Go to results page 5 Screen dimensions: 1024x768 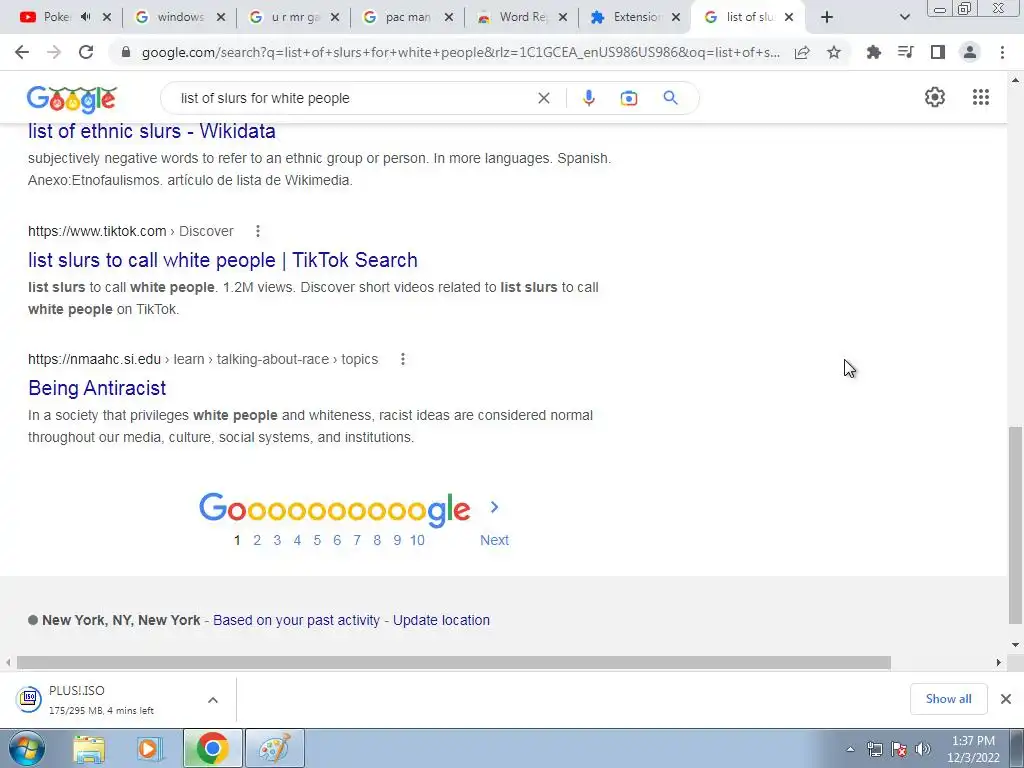317,540
